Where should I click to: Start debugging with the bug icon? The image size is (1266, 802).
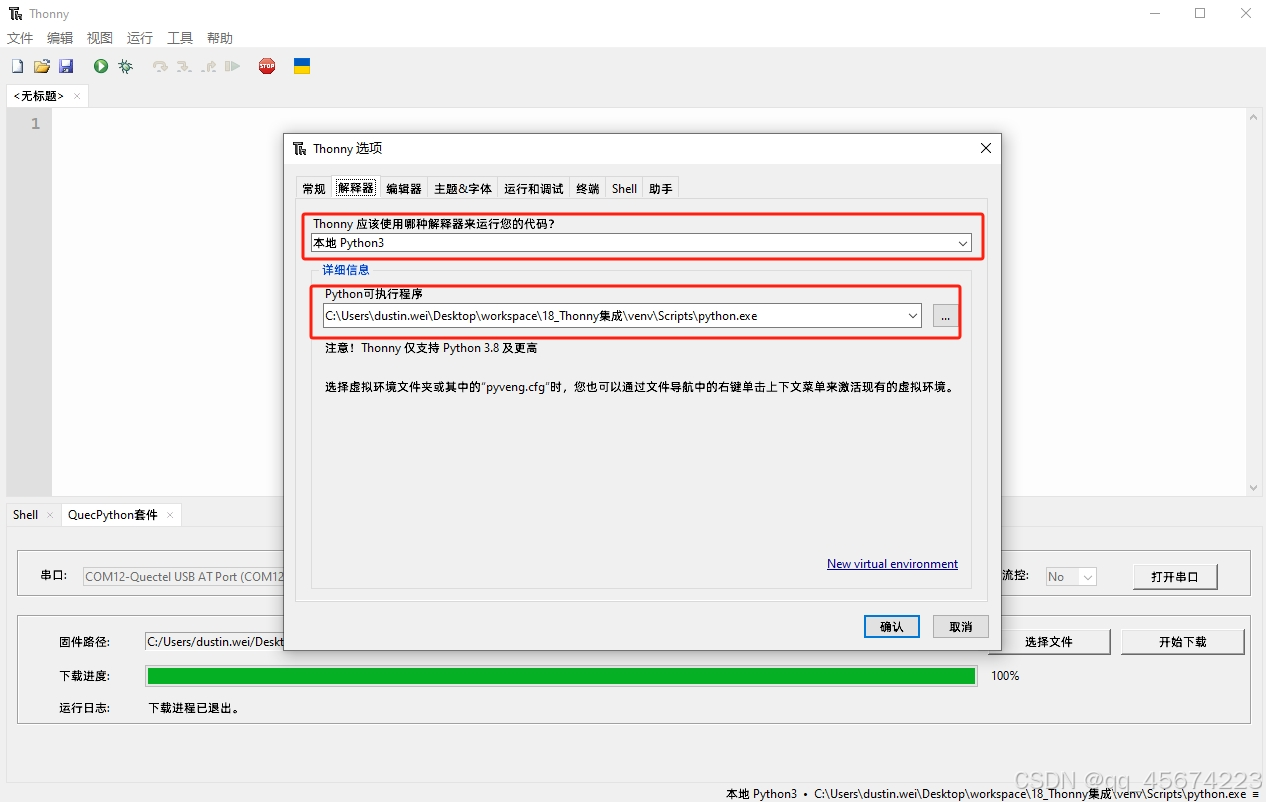click(x=125, y=66)
